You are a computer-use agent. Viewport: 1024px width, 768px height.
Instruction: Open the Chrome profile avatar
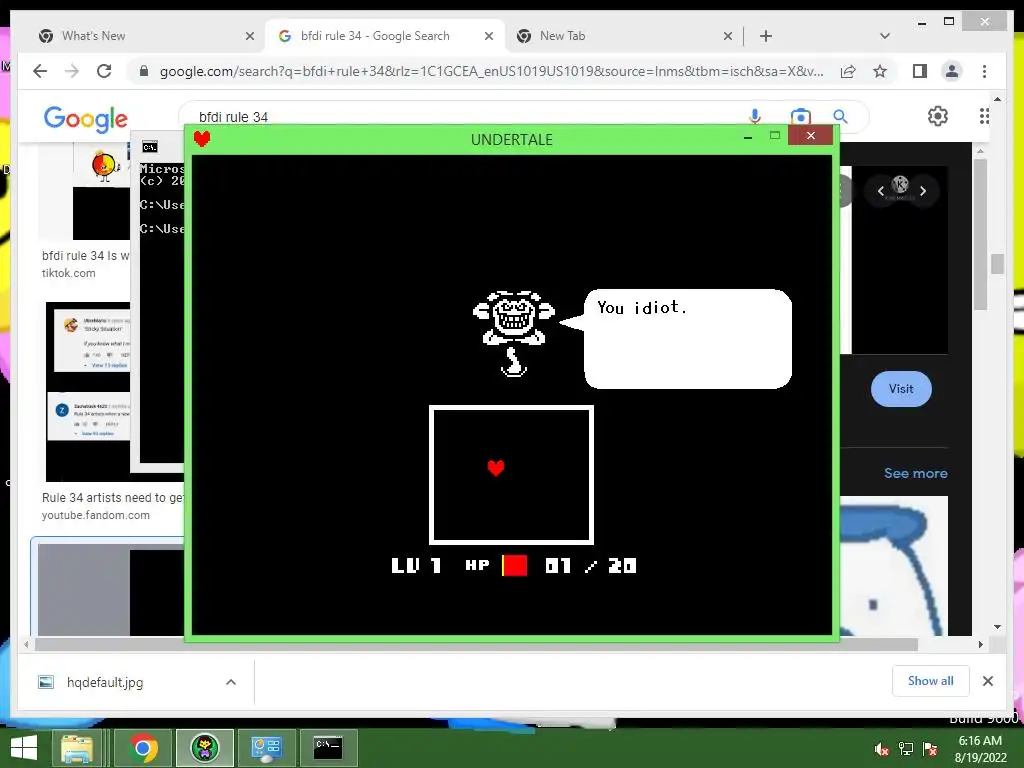click(x=952, y=71)
